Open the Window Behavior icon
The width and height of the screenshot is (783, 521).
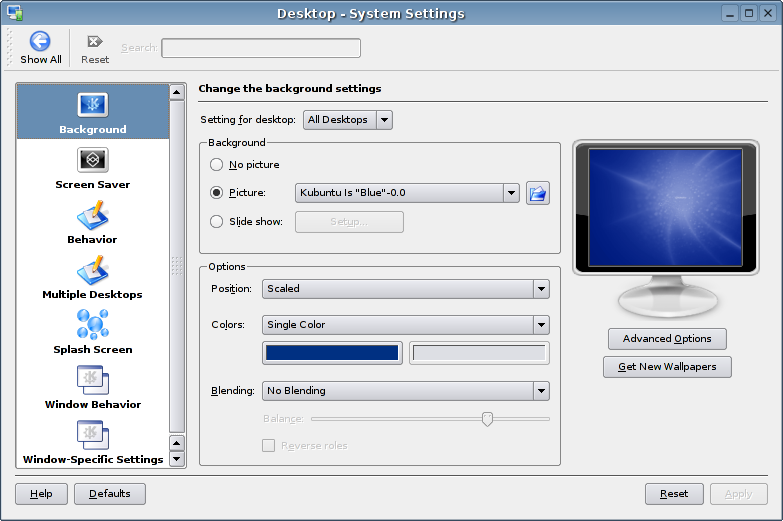click(x=93, y=380)
